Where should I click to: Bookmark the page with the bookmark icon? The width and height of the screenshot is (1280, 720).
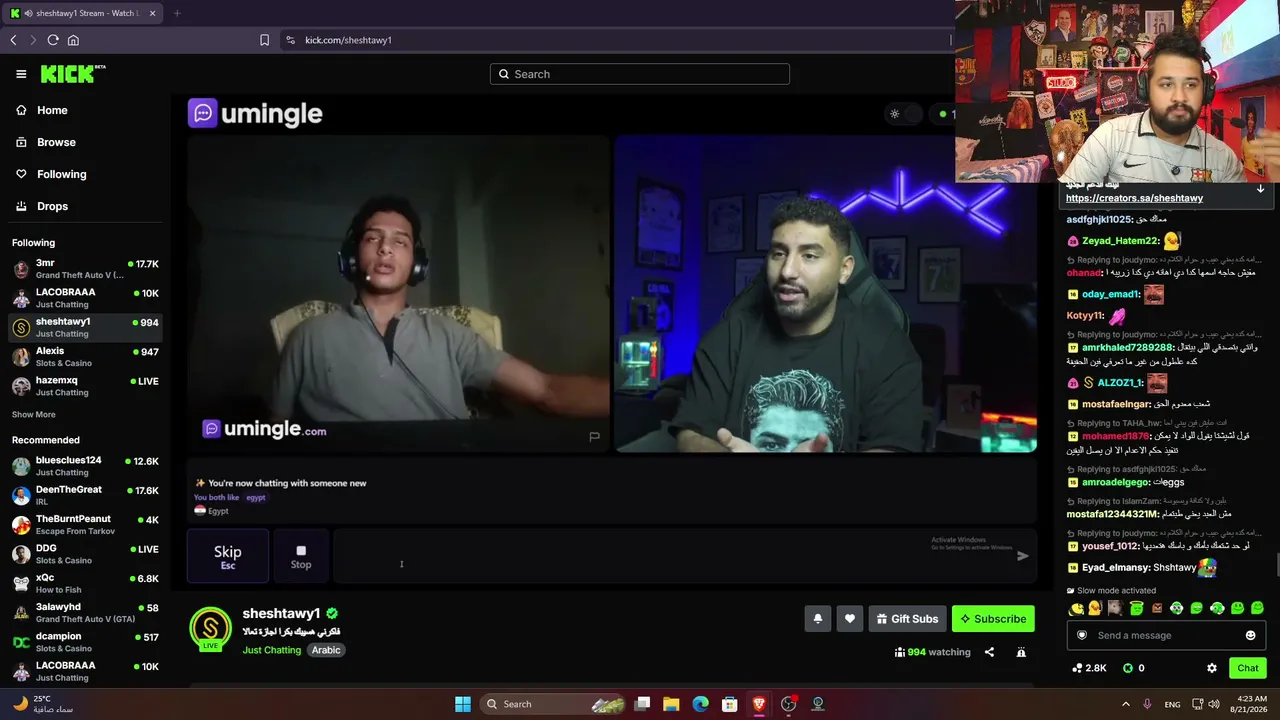(x=264, y=40)
